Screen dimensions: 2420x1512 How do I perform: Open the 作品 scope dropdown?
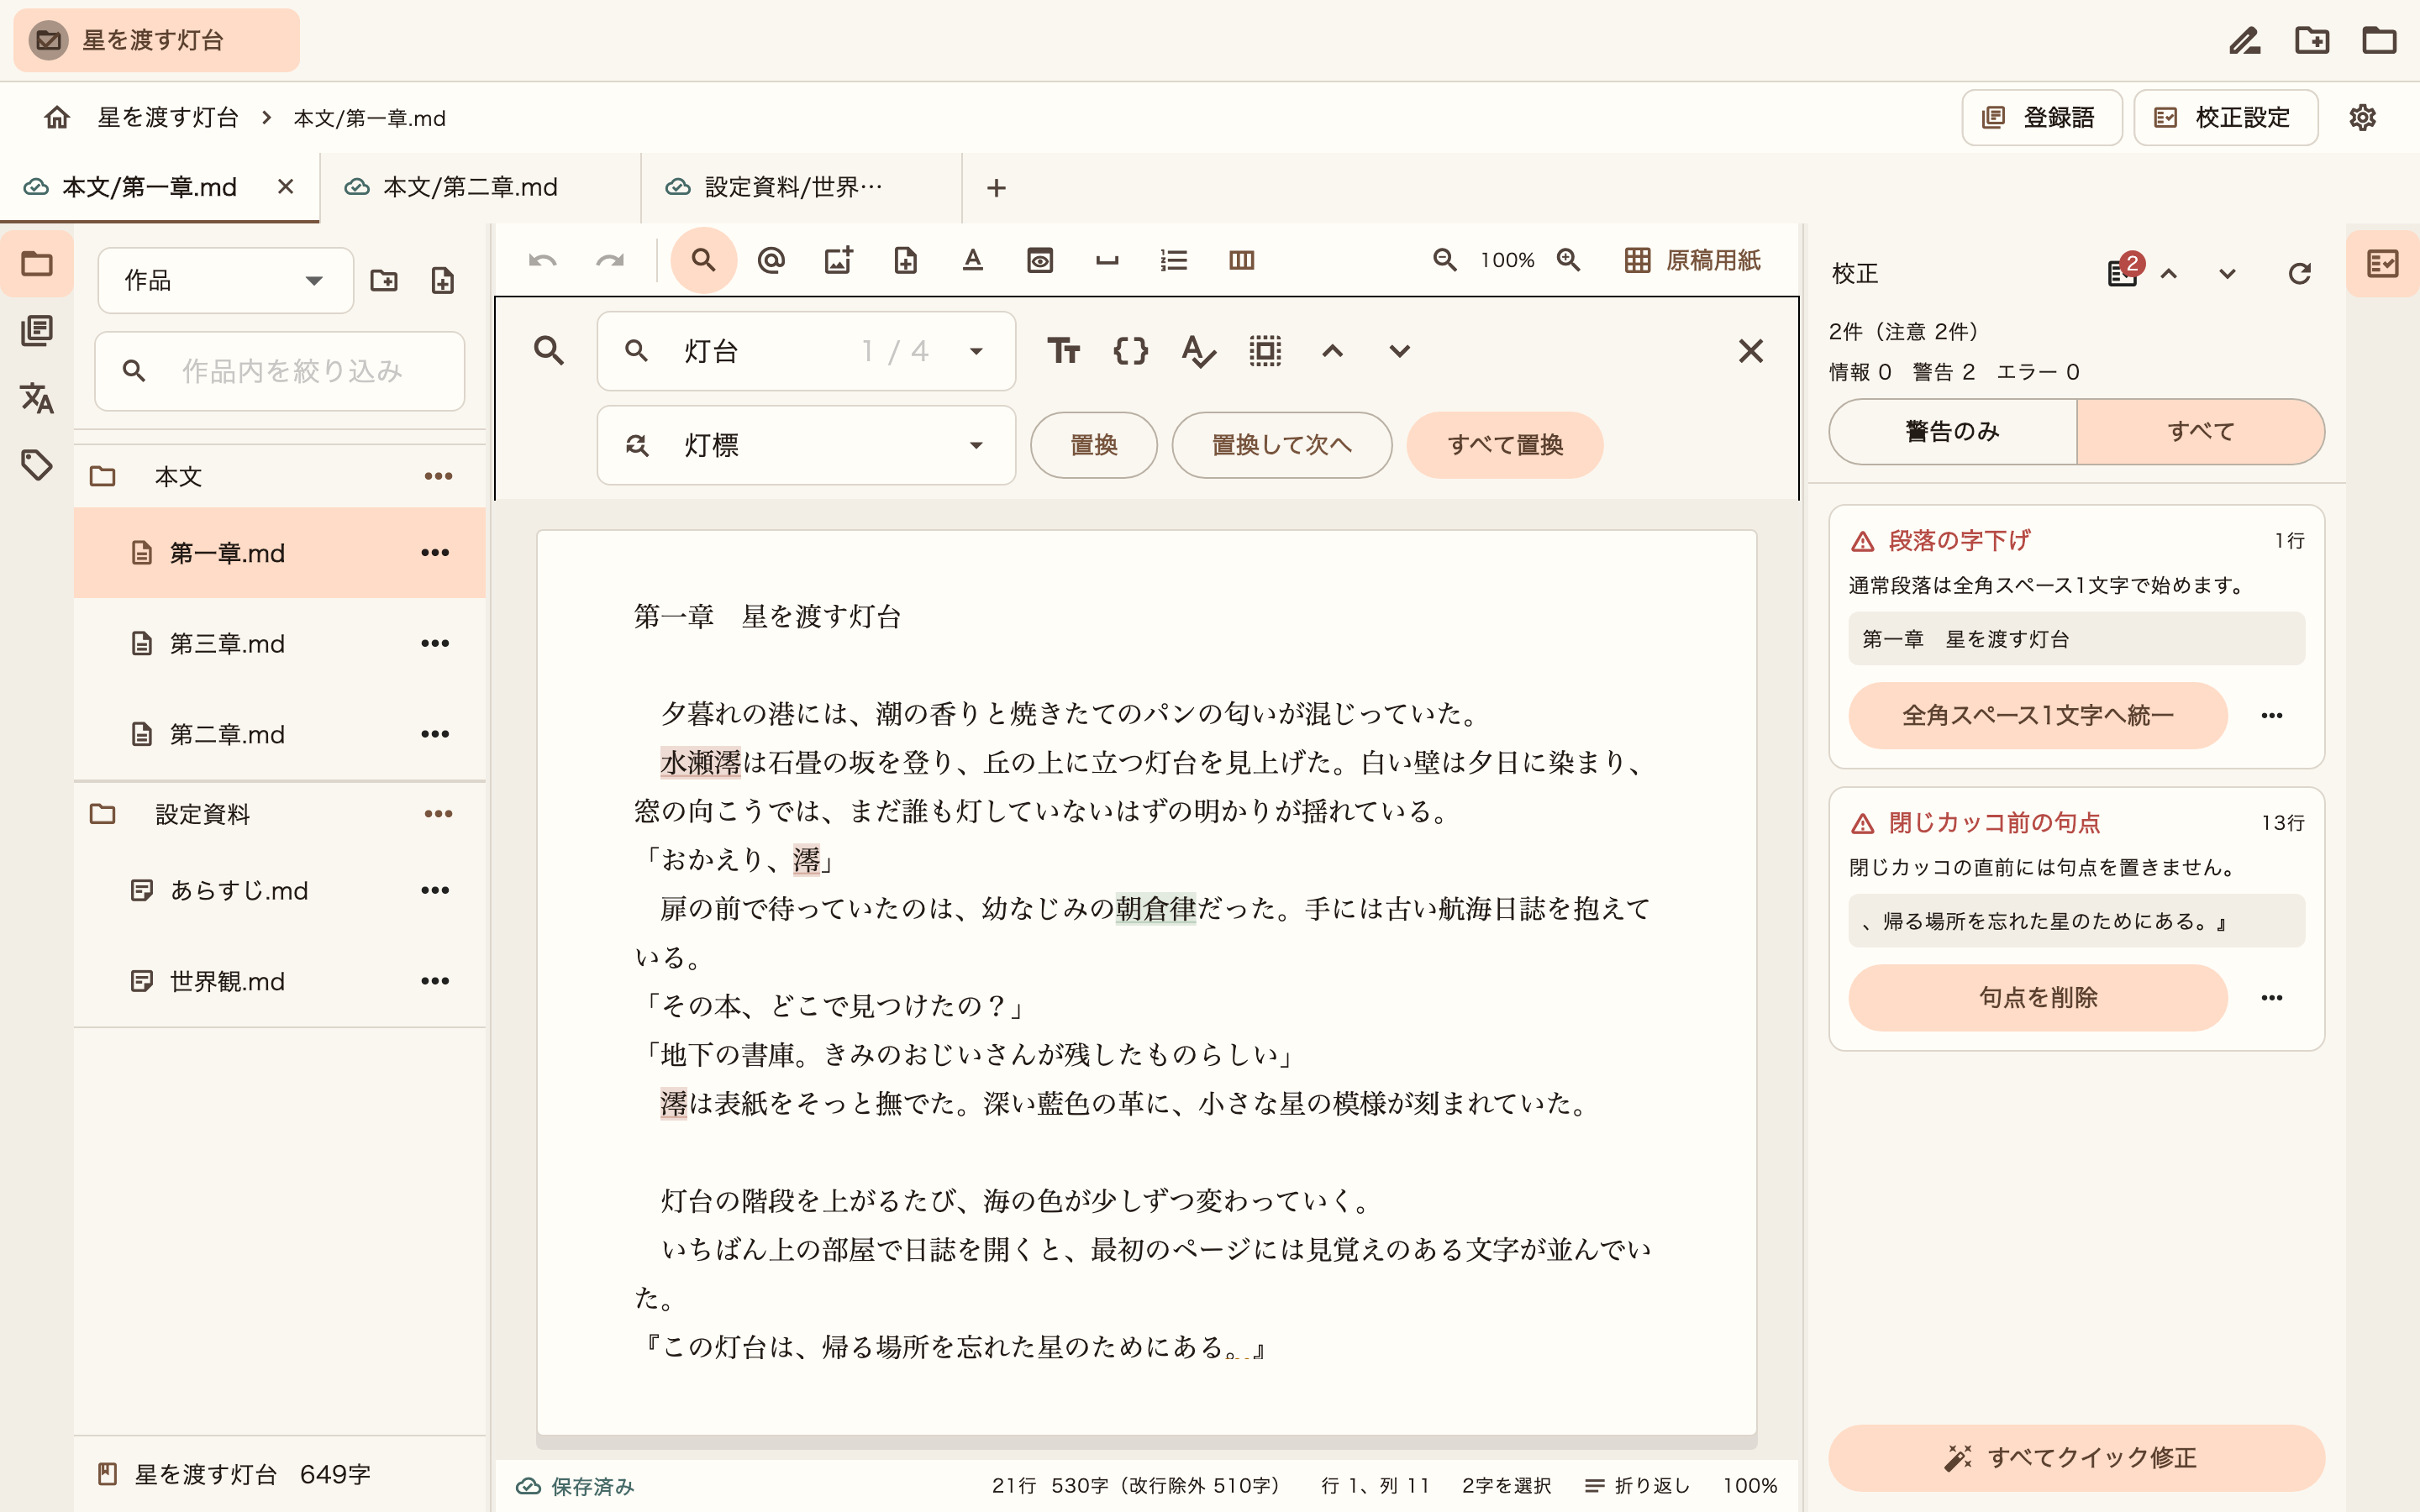click(x=225, y=280)
